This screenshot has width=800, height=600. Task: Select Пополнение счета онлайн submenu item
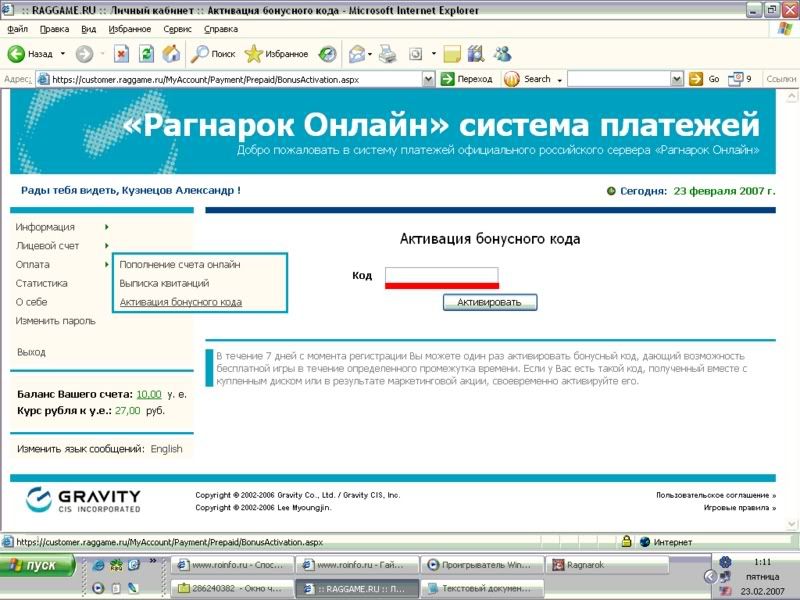coord(180,264)
